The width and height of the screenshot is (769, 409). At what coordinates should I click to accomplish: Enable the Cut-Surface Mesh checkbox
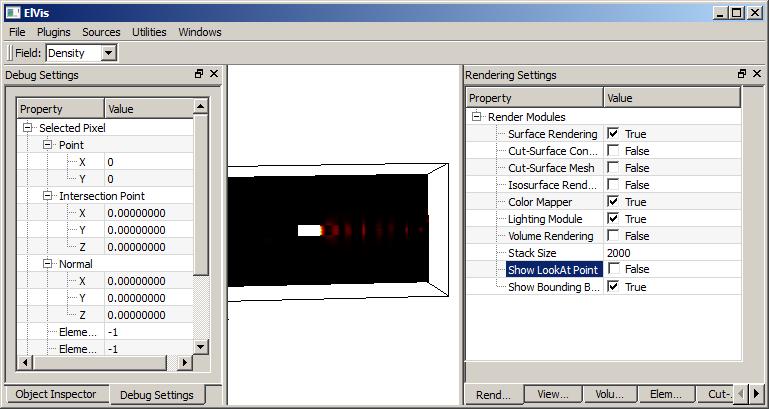click(x=613, y=168)
